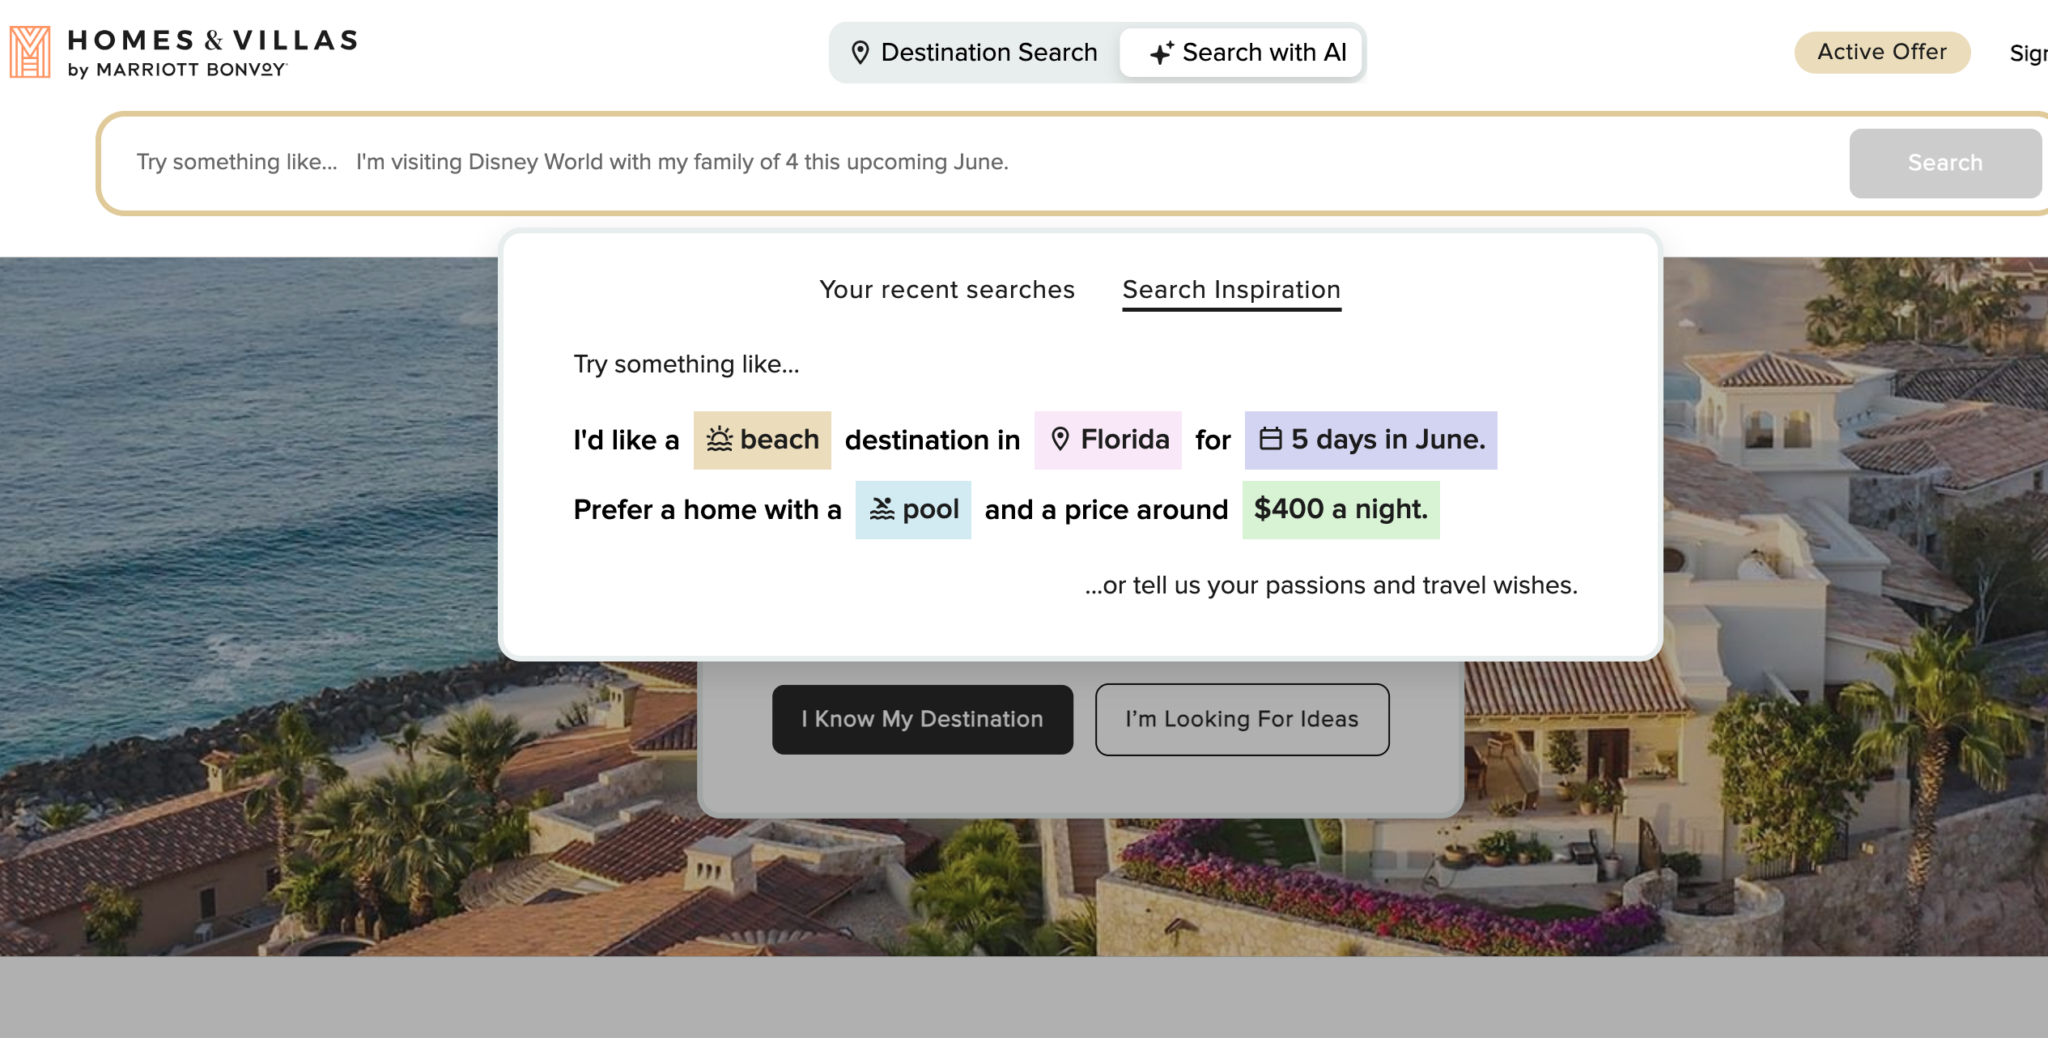Click the map pin icon beside Florida
Viewport: 2048px width, 1038px height.
(1060, 439)
